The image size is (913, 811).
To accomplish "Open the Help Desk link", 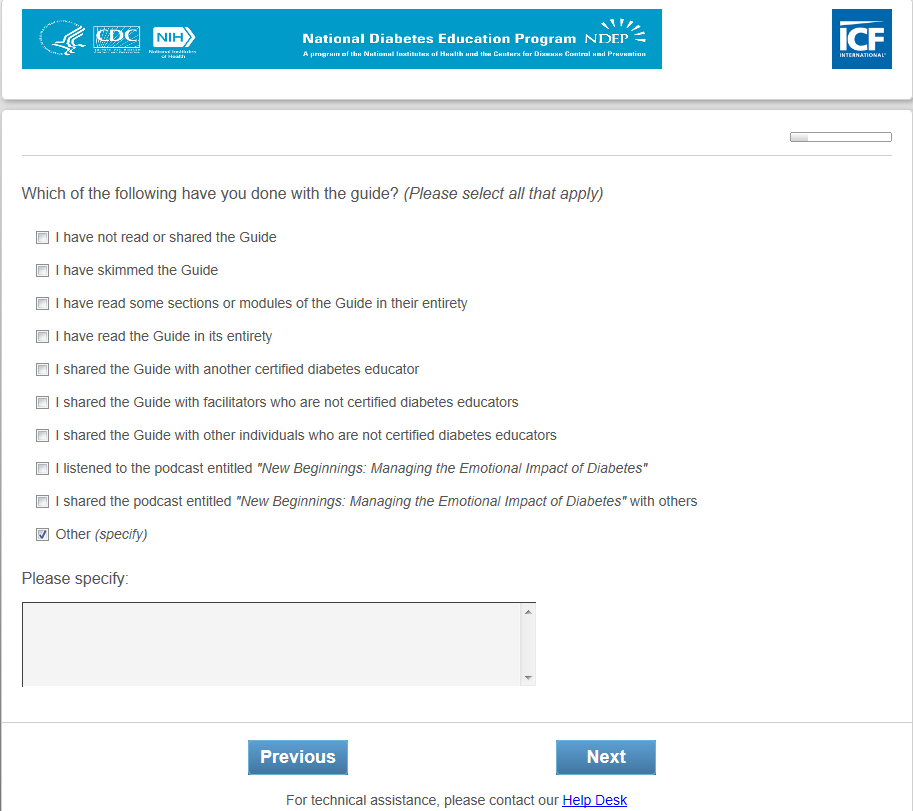I will (x=594, y=800).
